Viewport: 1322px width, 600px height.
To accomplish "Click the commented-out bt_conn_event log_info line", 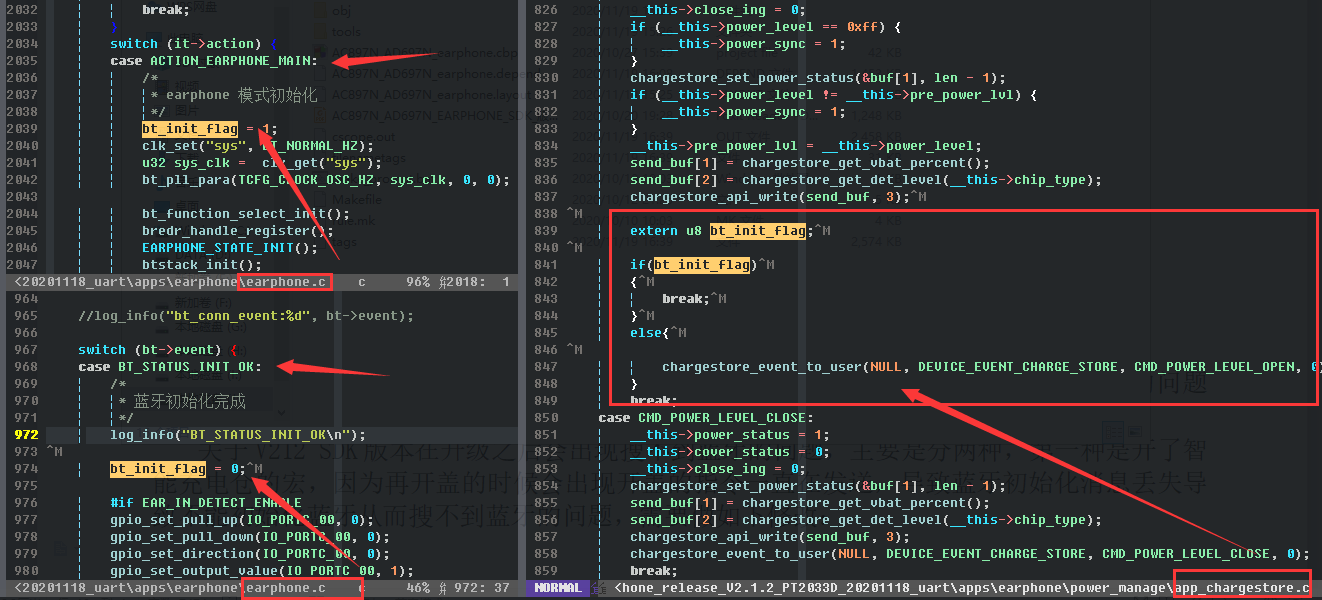I will point(246,316).
